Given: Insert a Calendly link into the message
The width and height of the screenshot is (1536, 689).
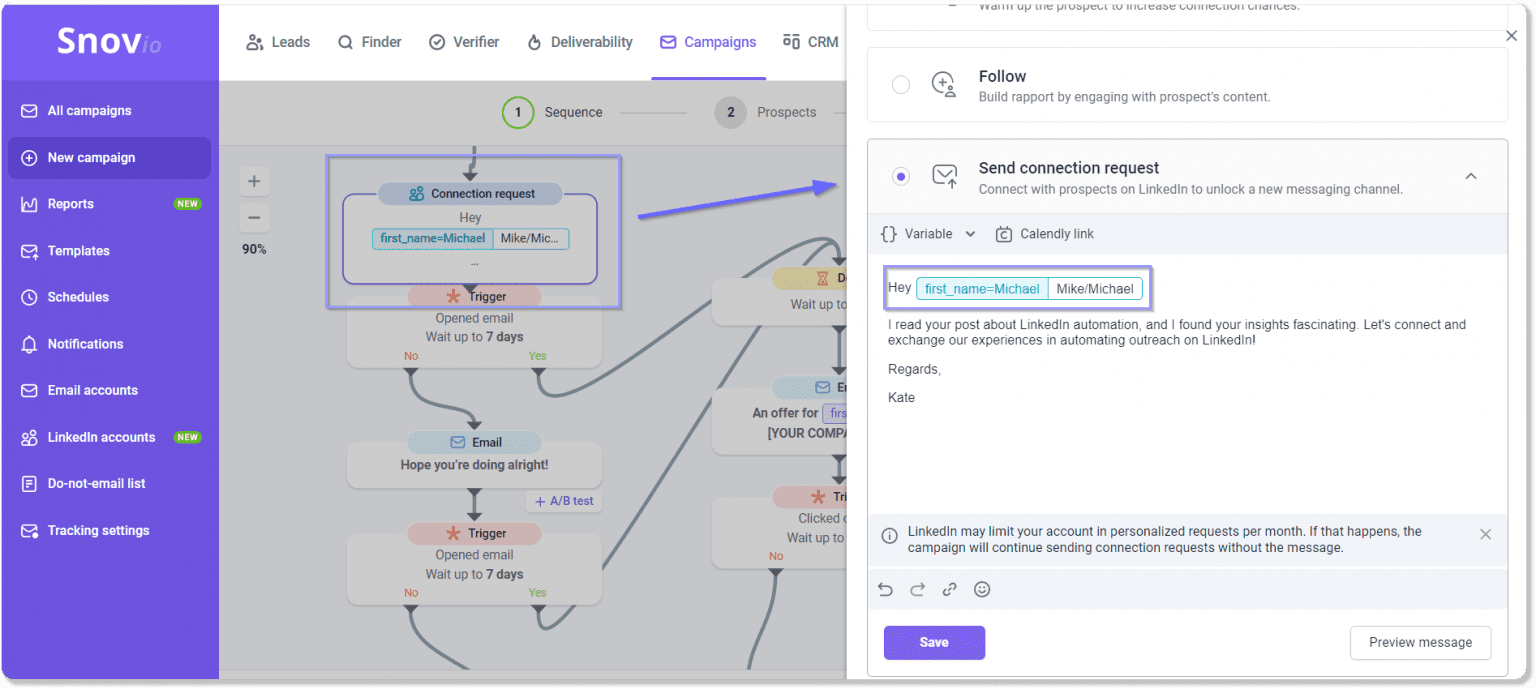Looking at the screenshot, I should coord(1044,233).
